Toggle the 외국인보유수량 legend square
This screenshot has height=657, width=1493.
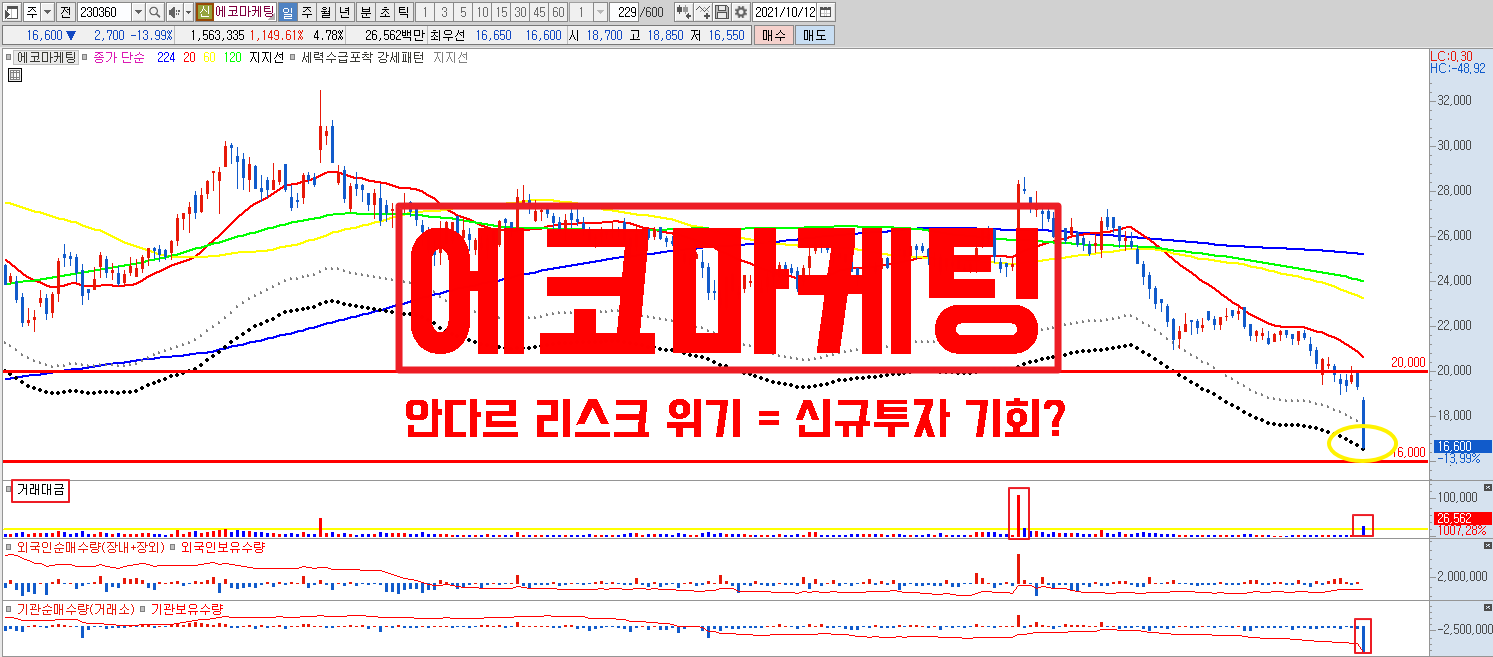tap(172, 547)
